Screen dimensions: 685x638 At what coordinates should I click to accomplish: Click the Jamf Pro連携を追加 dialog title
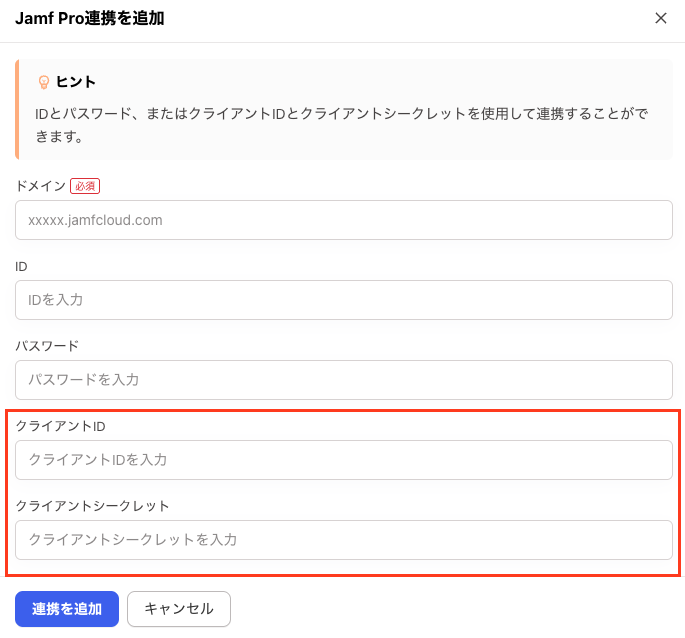click(x=90, y=18)
